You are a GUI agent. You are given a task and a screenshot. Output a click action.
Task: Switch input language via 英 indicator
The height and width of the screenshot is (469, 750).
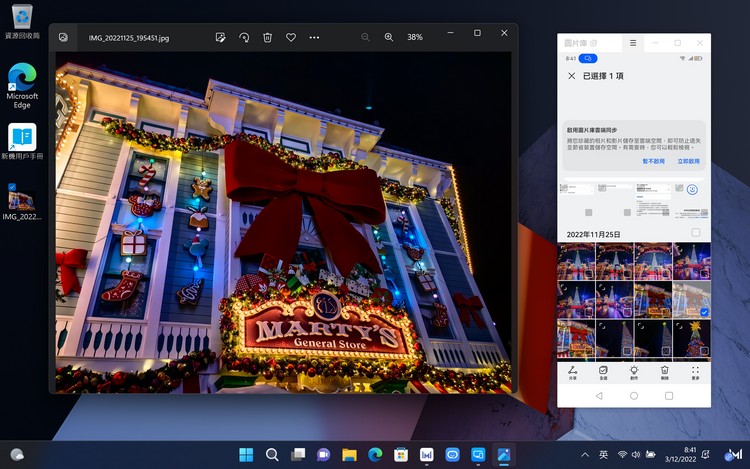tap(603, 455)
